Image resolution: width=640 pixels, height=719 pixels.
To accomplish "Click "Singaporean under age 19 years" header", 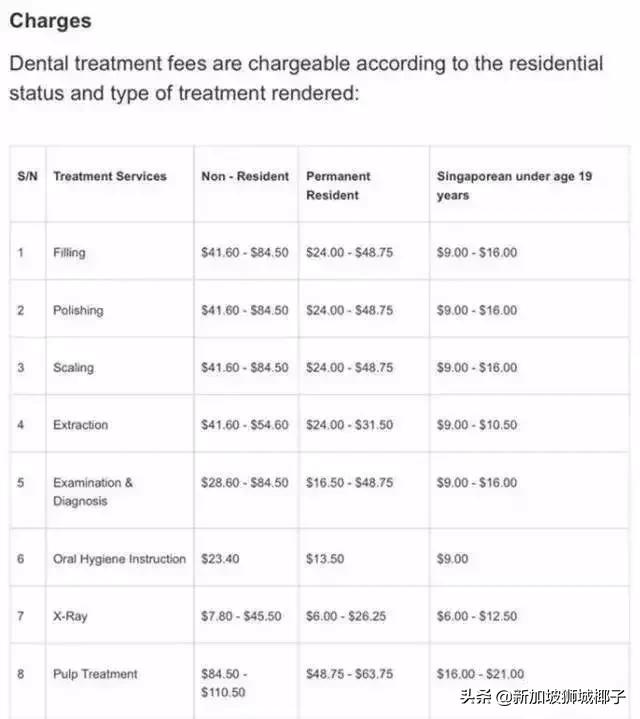I will 514,185.
